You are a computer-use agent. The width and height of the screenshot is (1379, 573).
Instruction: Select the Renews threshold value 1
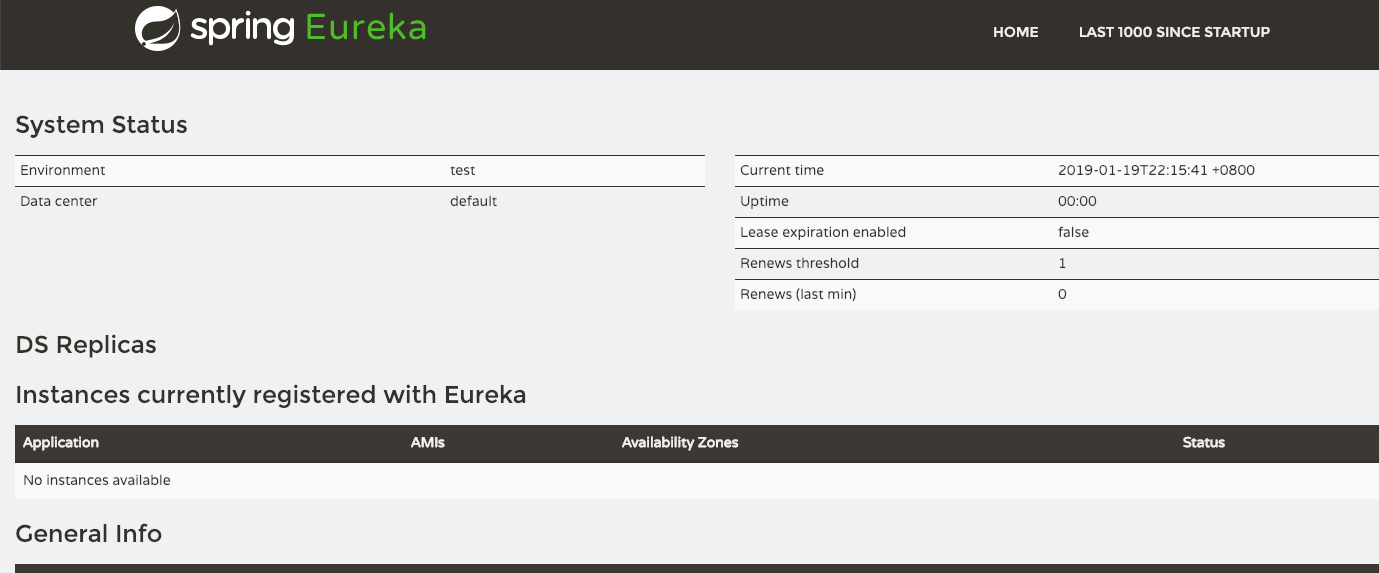pos(1062,263)
